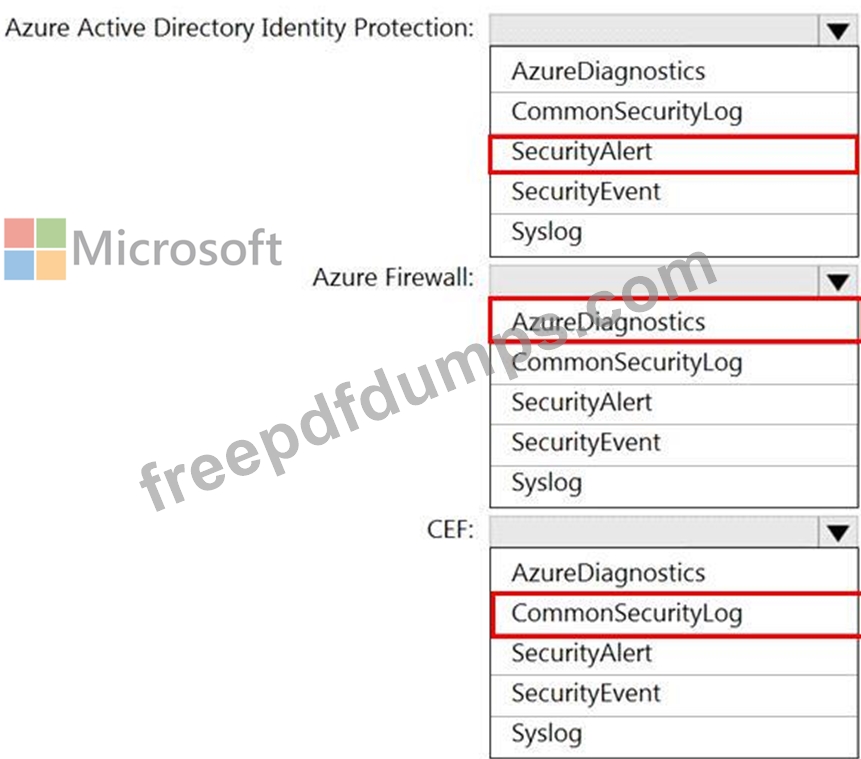Choose Syslog in Identity Protection list
The height and width of the screenshot is (759, 861).
point(546,232)
